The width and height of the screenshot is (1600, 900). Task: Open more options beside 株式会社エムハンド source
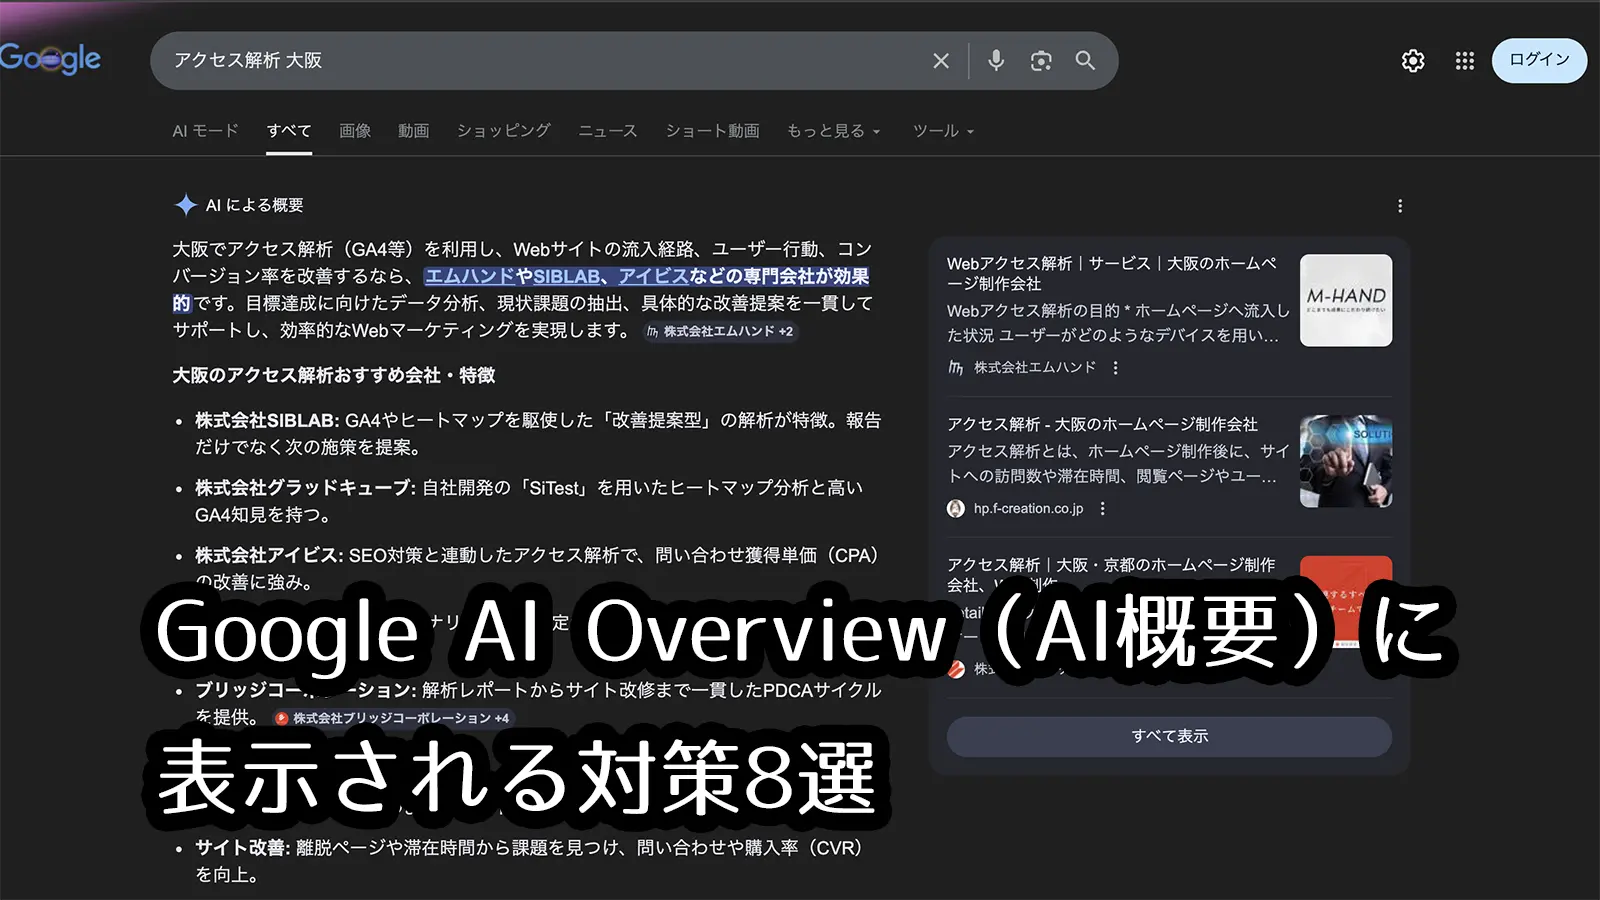pyautogui.click(x=1116, y=368)
